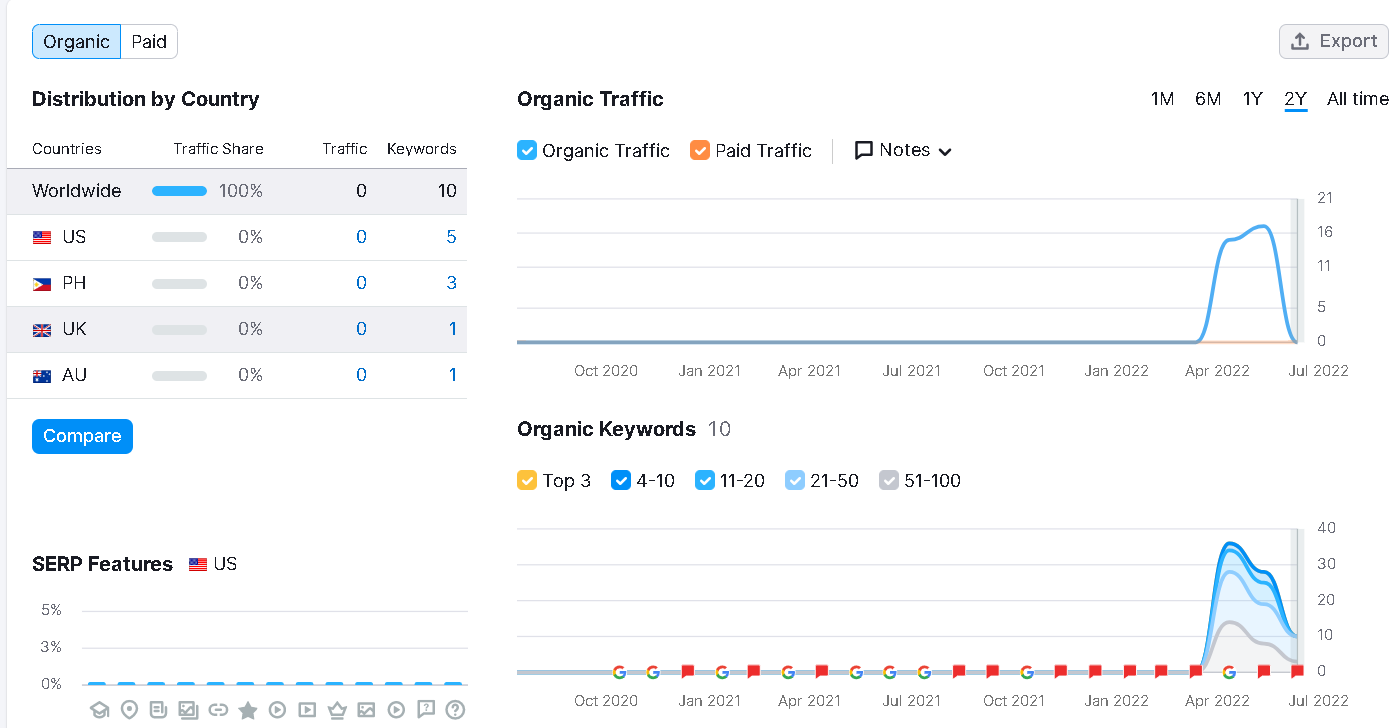Click the question mark circle SERP icon
Screen dimensions: 1397x728
coord(455,710)
